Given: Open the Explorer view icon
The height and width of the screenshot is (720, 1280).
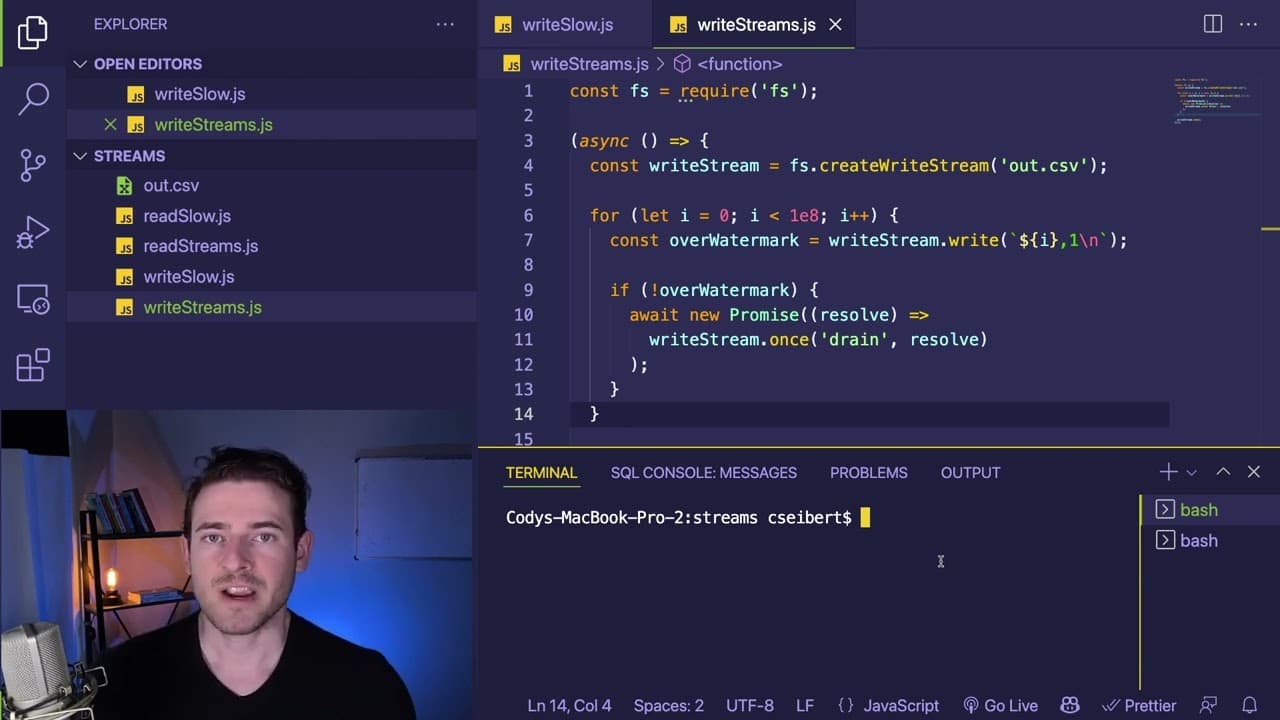Looking at the screenshot, I should (32, 33).
